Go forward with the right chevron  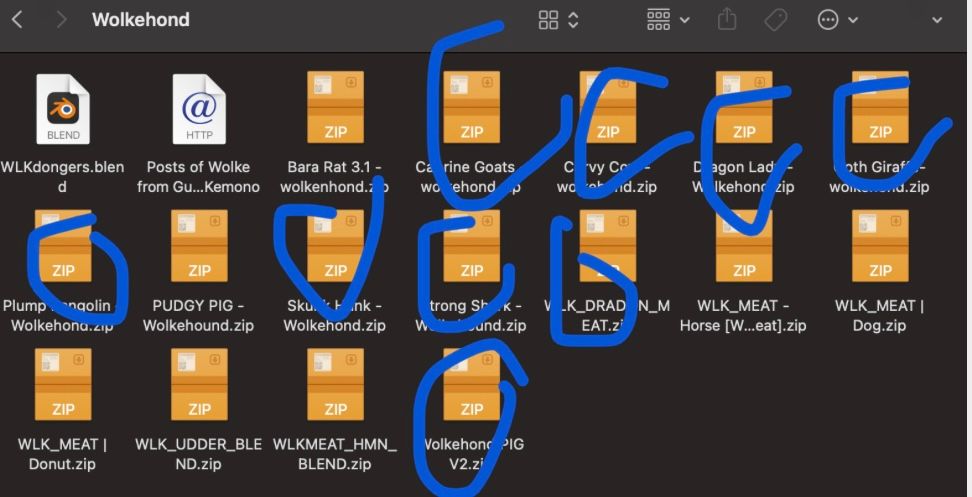[61, 20]
